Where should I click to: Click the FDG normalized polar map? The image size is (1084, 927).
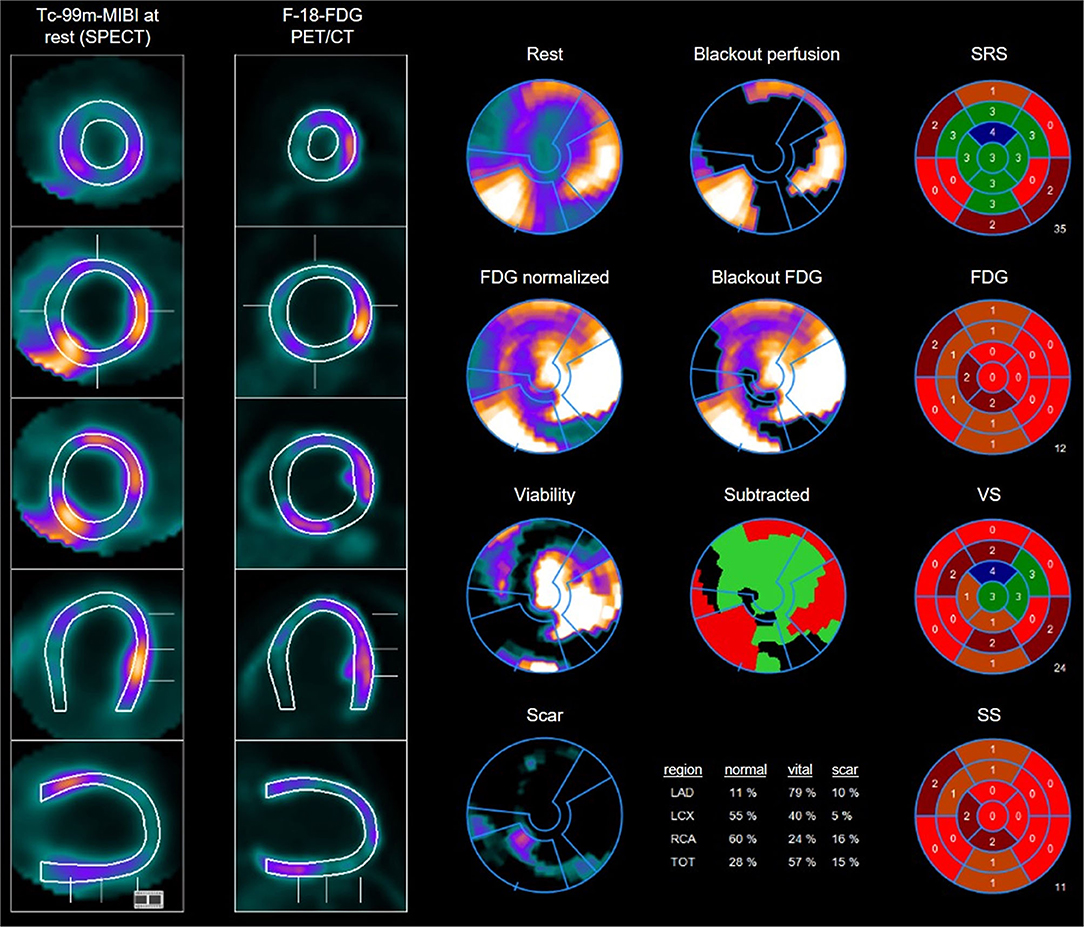point(545,377)
